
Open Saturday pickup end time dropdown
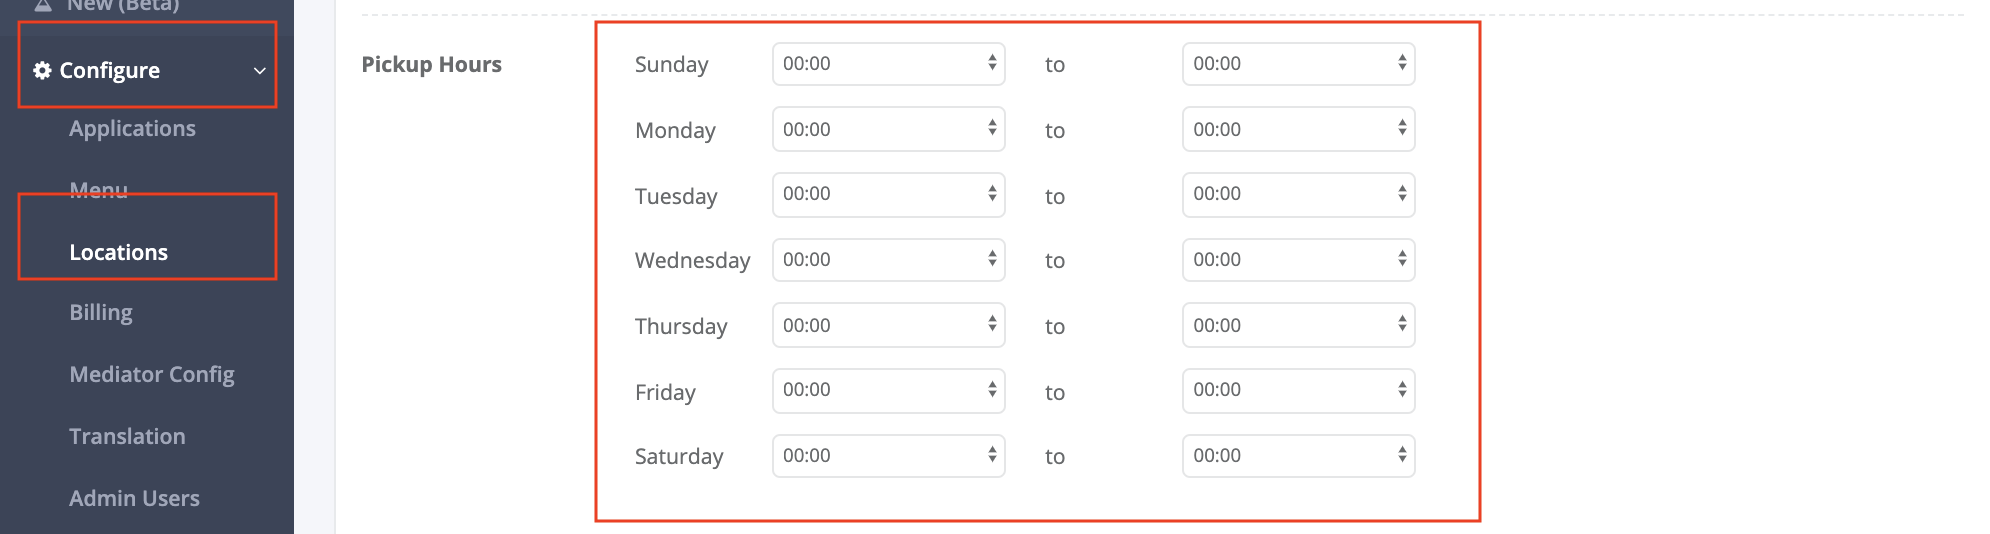pos(1298,456)
